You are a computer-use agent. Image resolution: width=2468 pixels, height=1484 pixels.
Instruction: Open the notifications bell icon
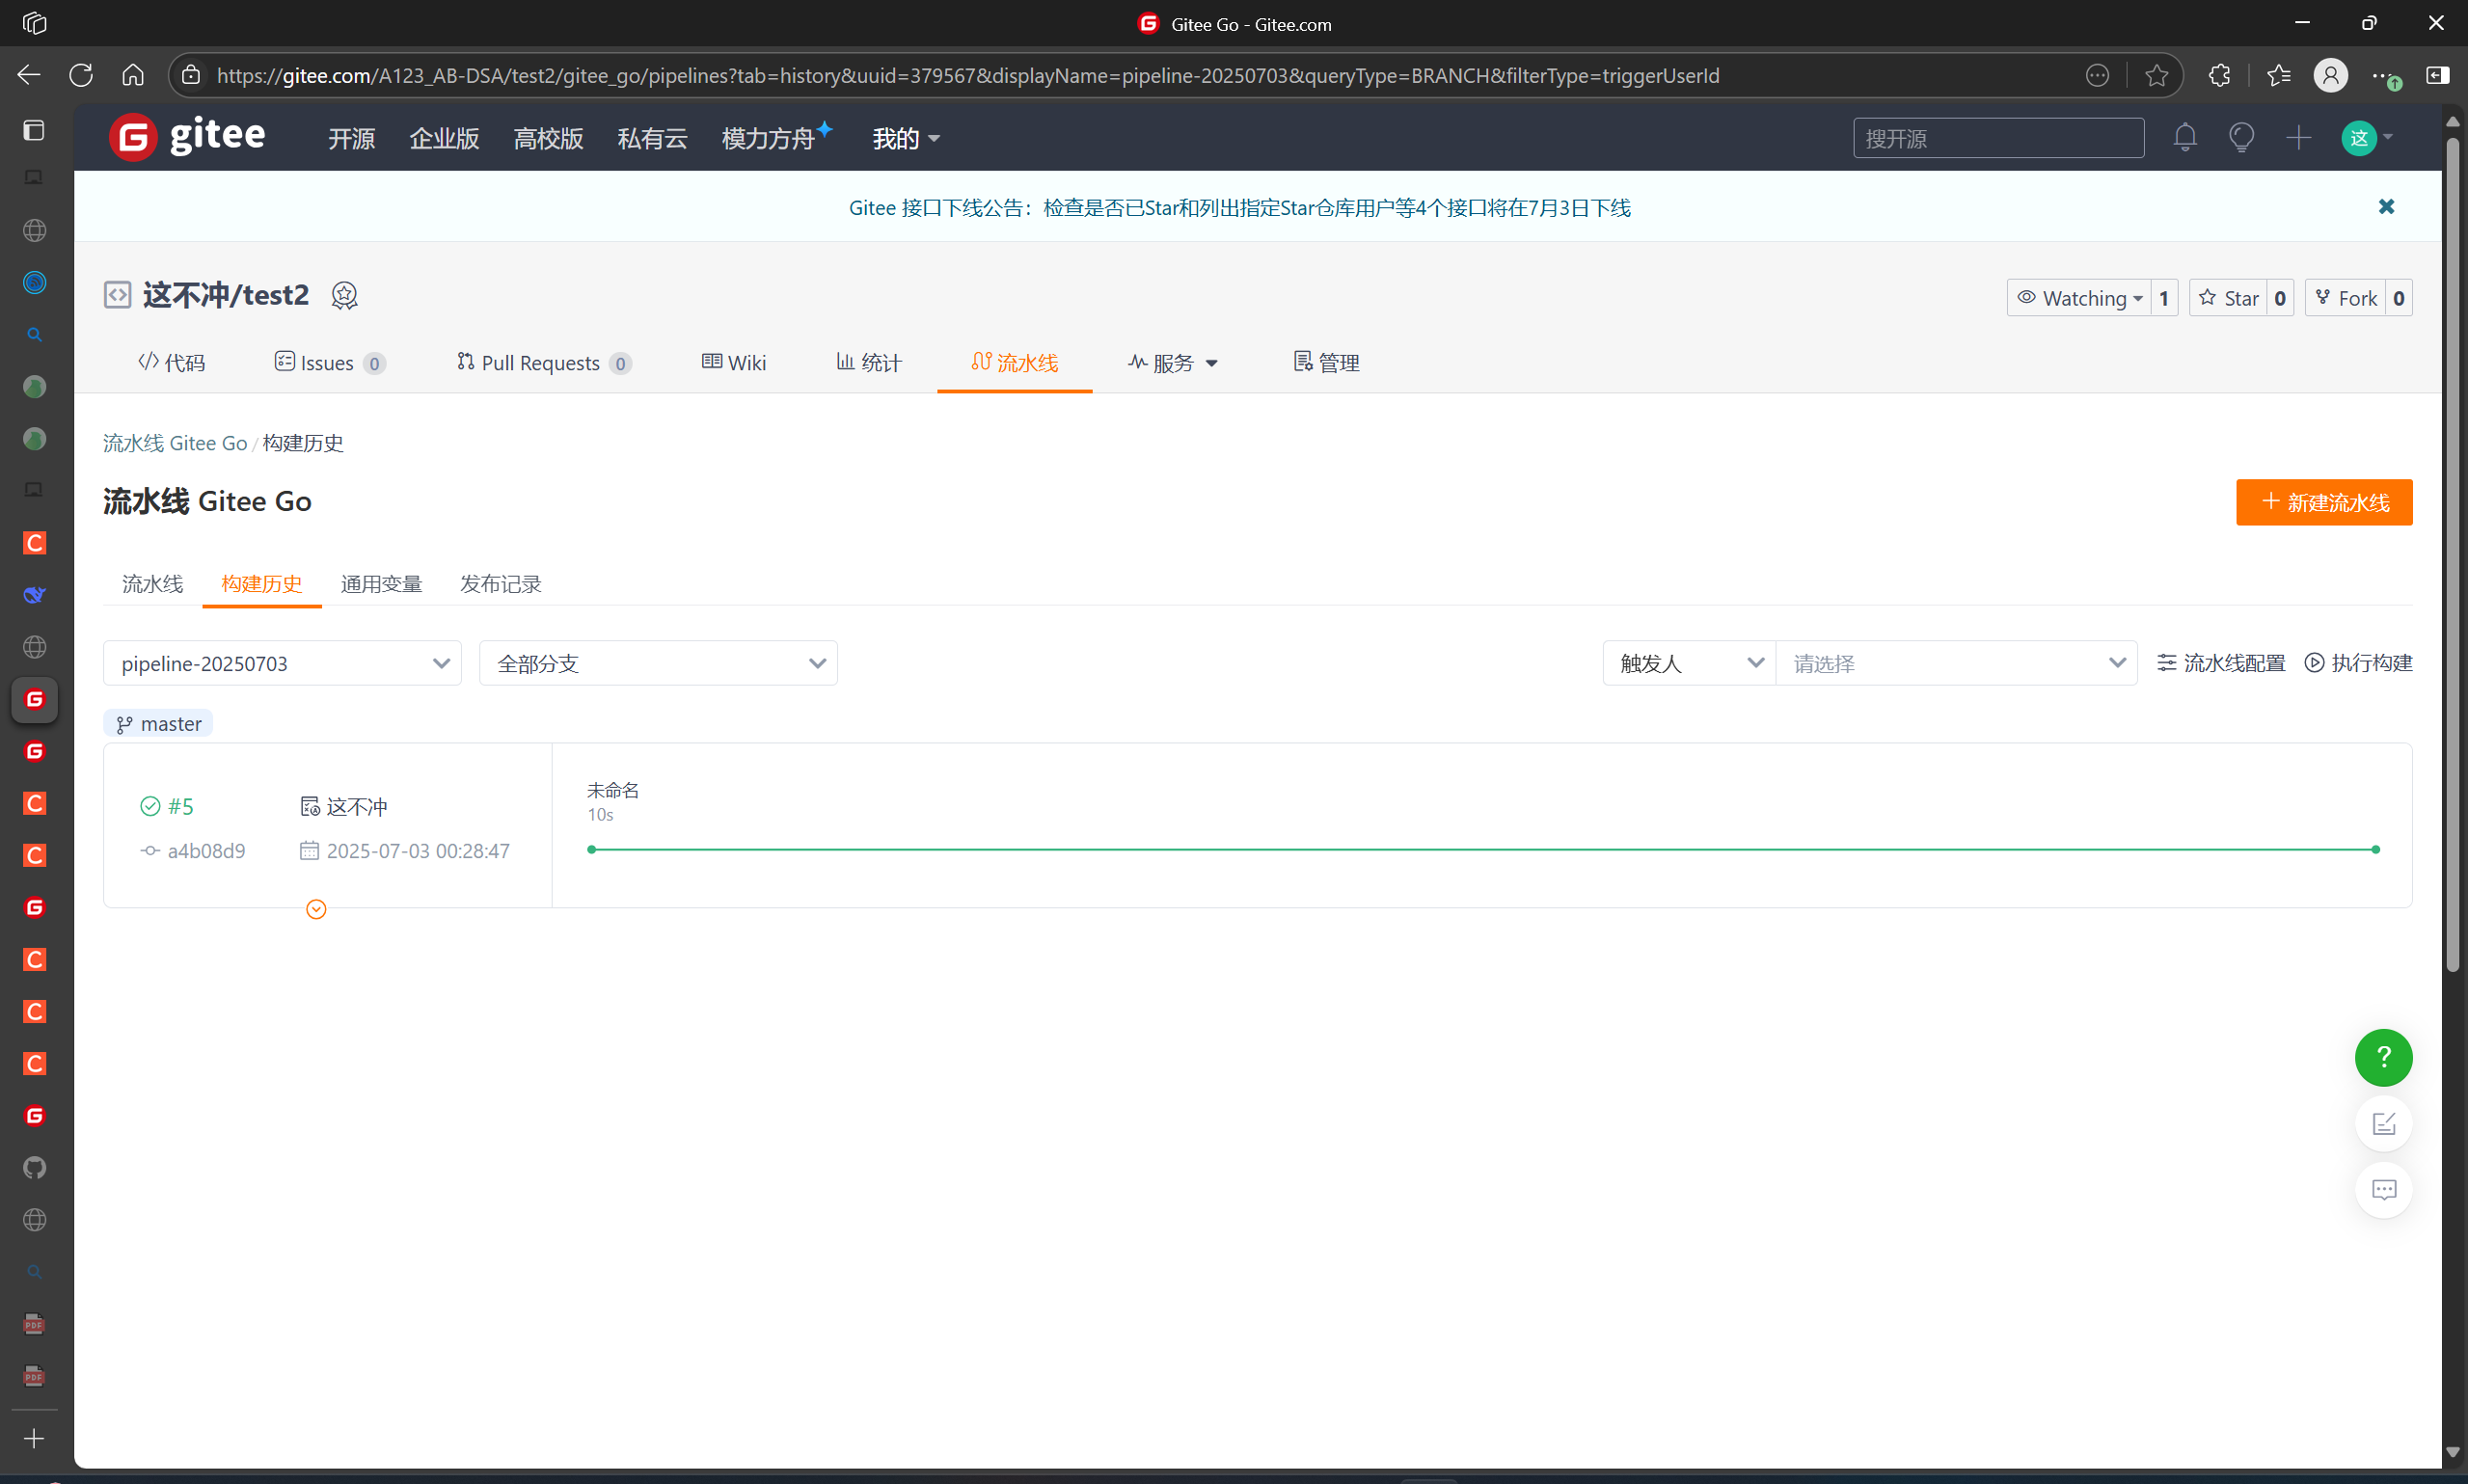click(2184, 137)
